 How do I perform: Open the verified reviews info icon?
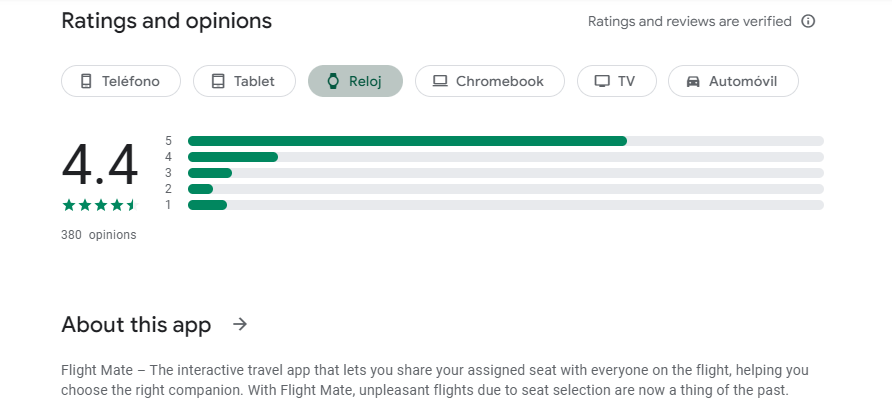(x=808, y=21)
